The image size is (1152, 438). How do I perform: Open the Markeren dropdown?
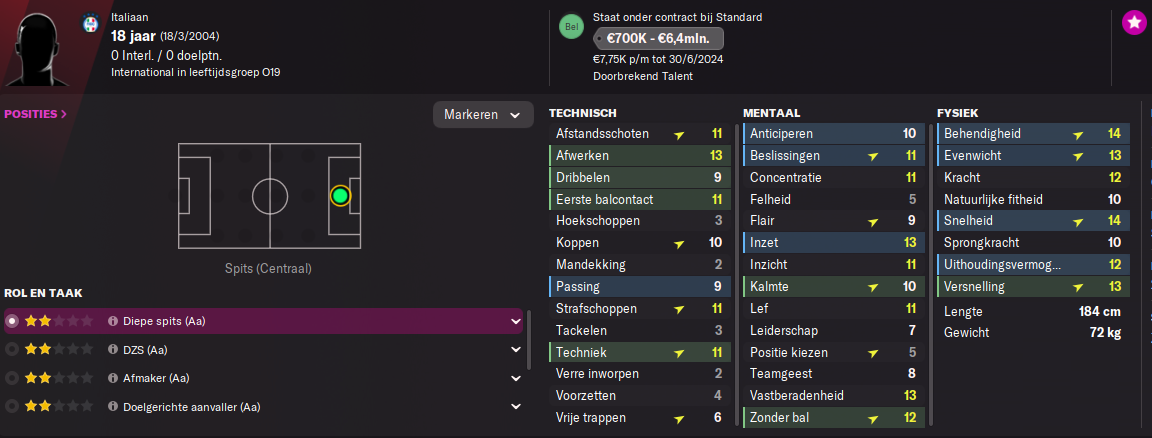483,115
